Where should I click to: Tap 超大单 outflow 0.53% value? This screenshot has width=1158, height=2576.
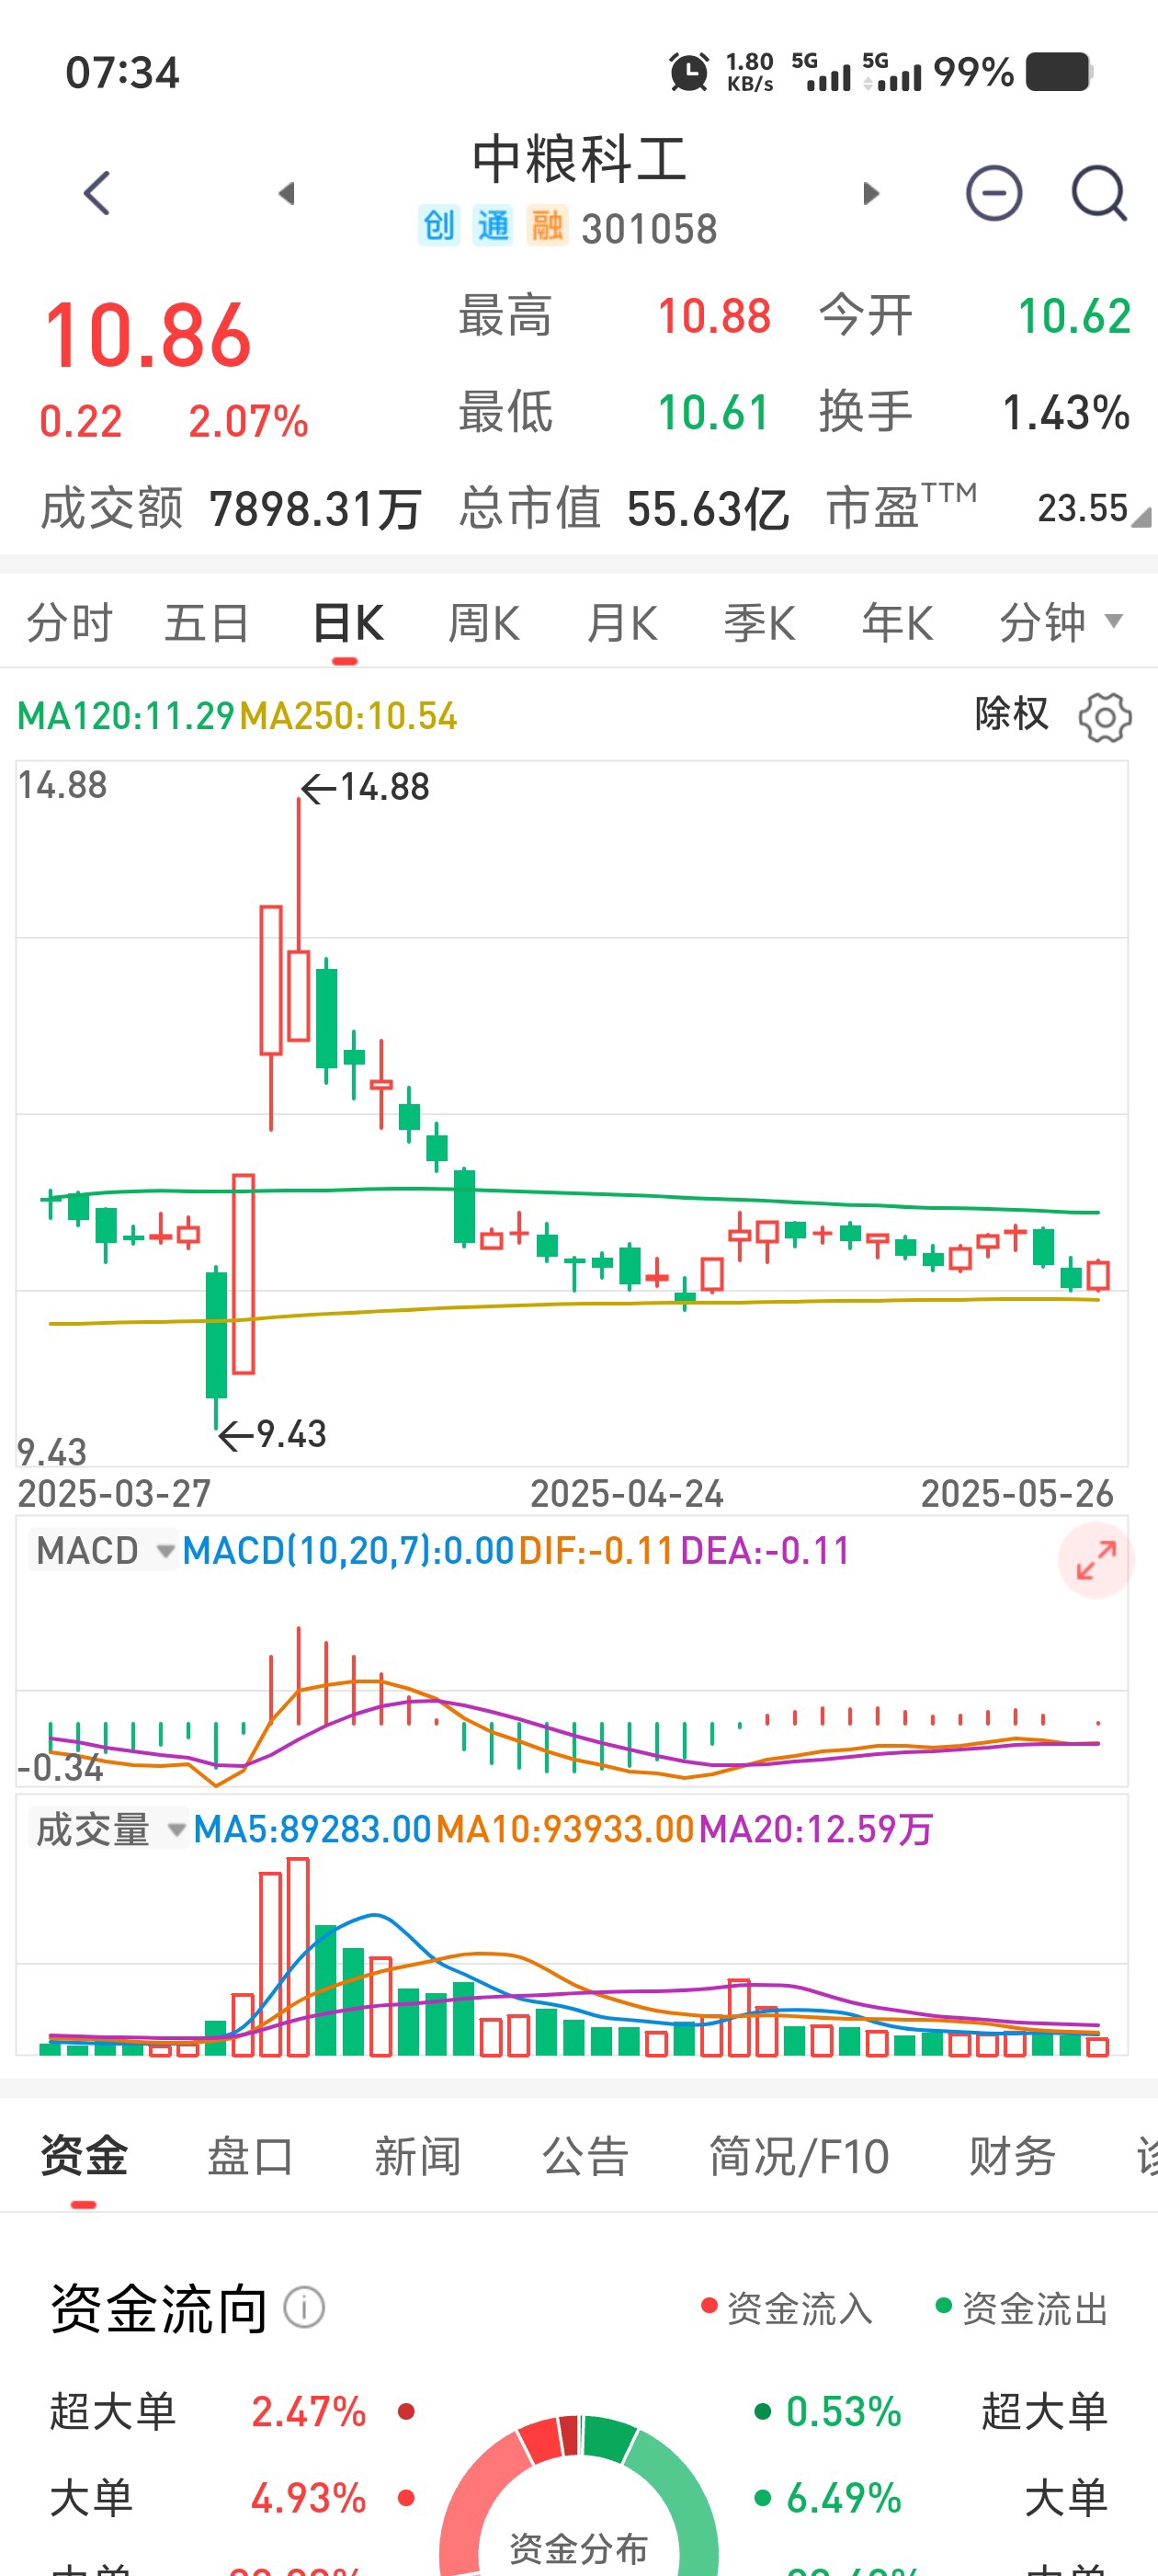pos(843,2411)
